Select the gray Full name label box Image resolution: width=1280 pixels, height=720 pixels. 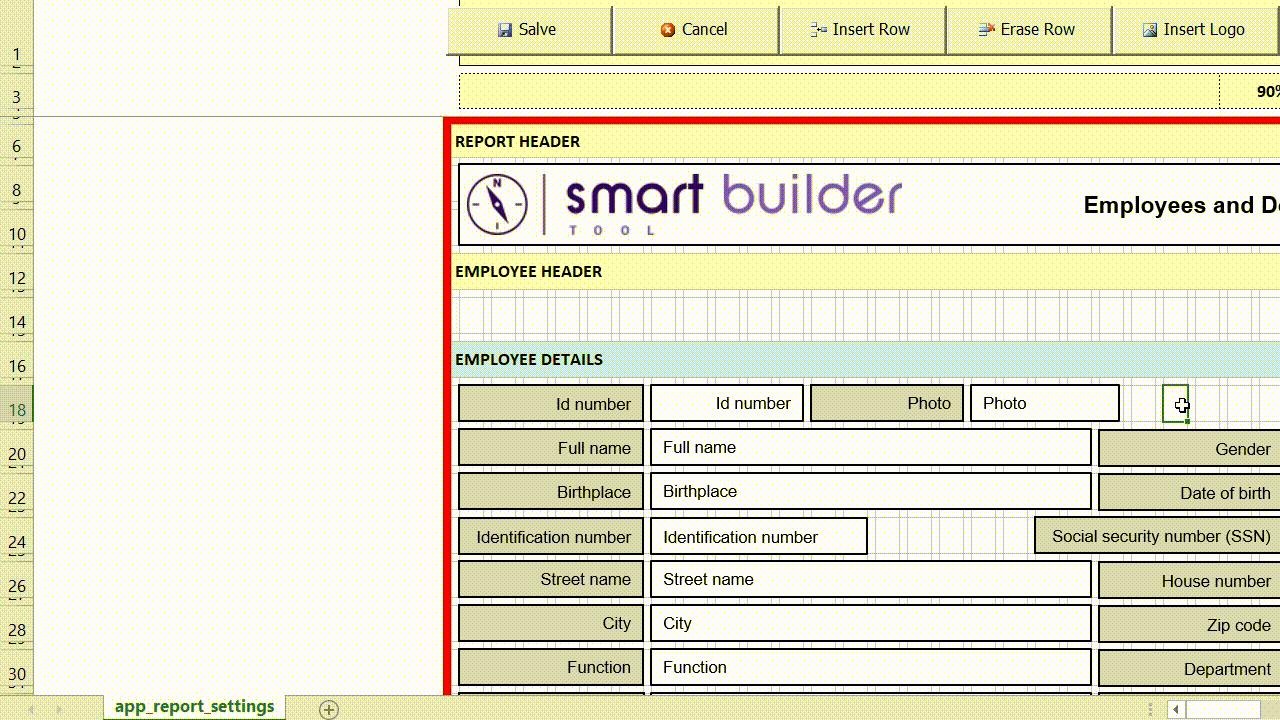coord(551,448)
